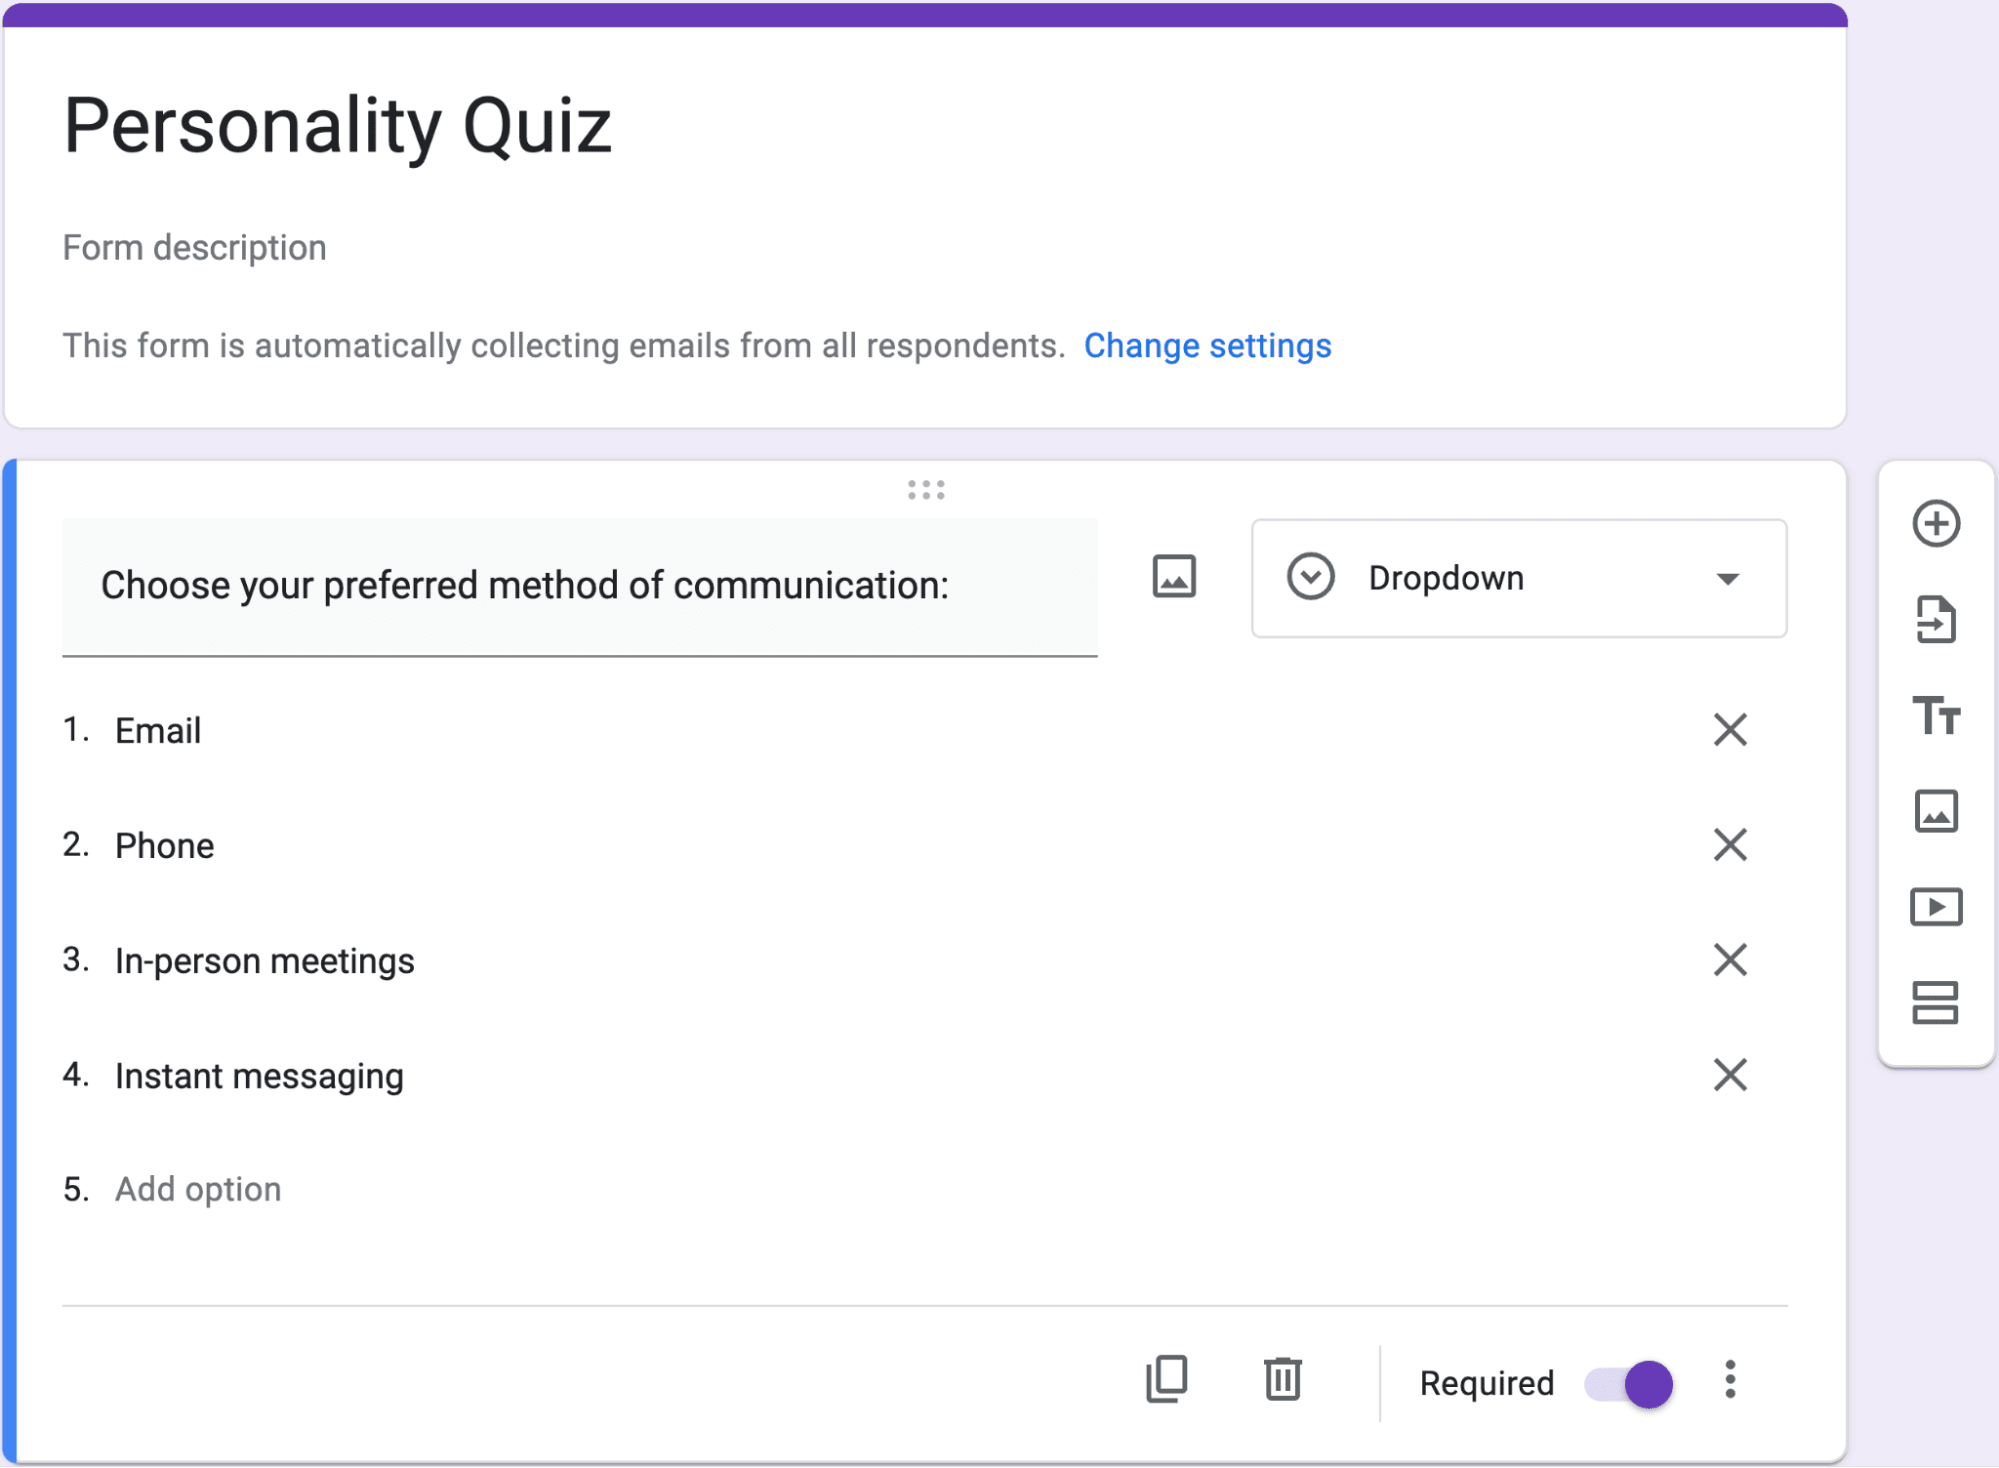The width and height of the screenshot is (1999, 1468).
Task: Click Change settings link
Action: pos(1207,344)
